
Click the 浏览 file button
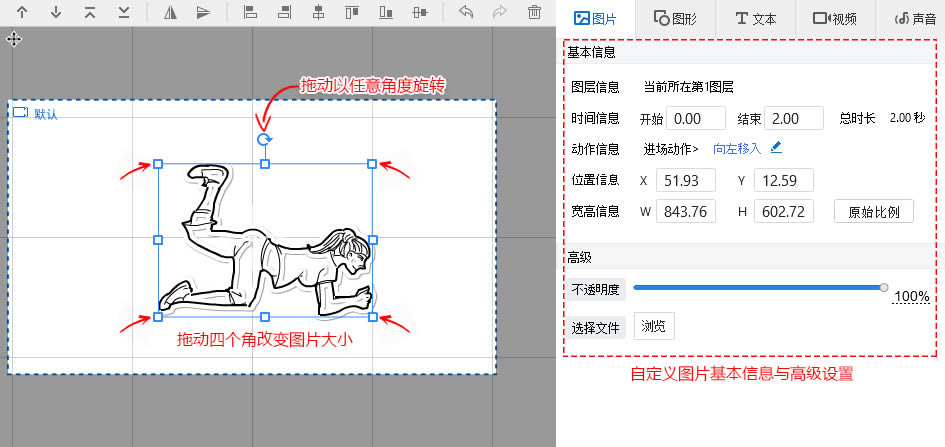(x=654, y=326)
